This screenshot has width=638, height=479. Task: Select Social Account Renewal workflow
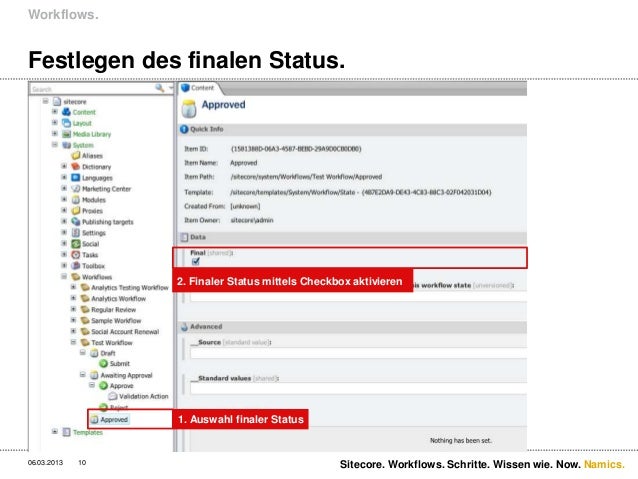(125, 332)
